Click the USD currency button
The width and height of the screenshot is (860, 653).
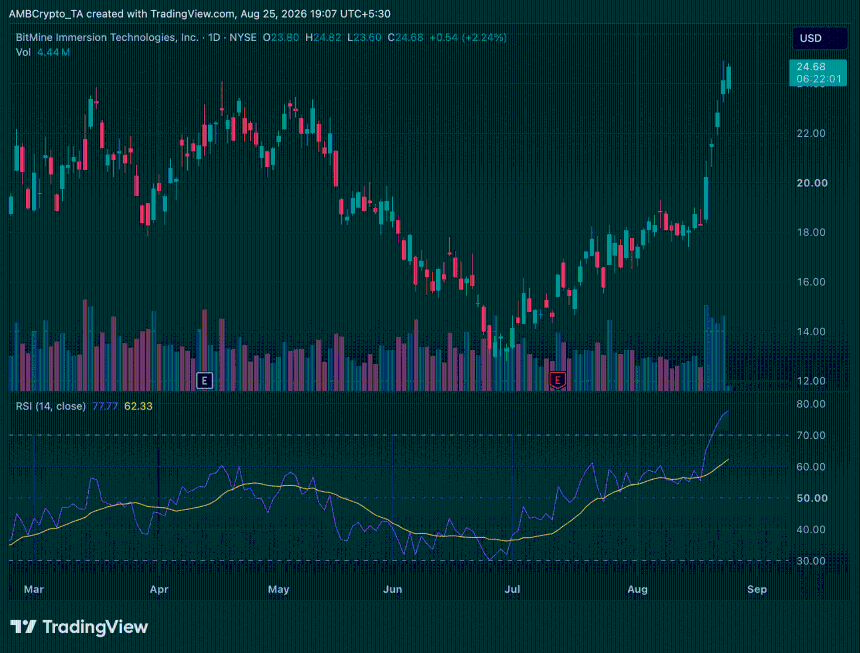pyautogui.click(x=819, y=38)
